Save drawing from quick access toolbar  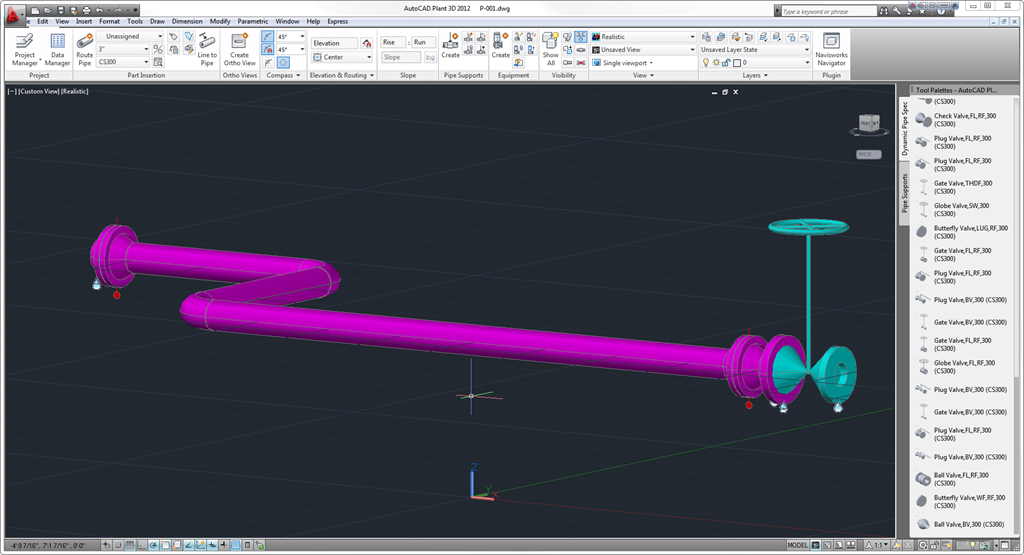[x=60, y=10]
